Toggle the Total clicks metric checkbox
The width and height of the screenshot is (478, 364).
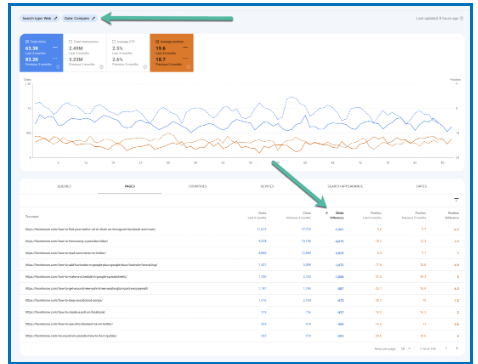pos(27,42)
